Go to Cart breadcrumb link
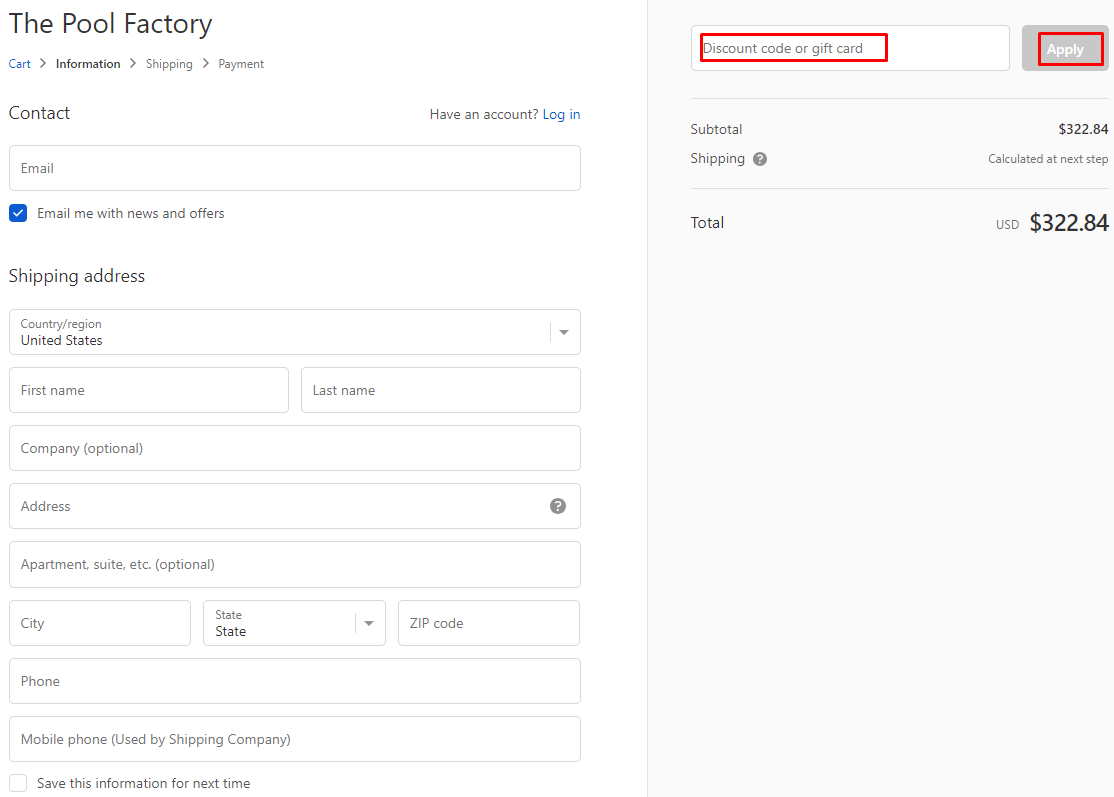The width and height of the screenshot is (1114, 797). [x=20, y=64]
